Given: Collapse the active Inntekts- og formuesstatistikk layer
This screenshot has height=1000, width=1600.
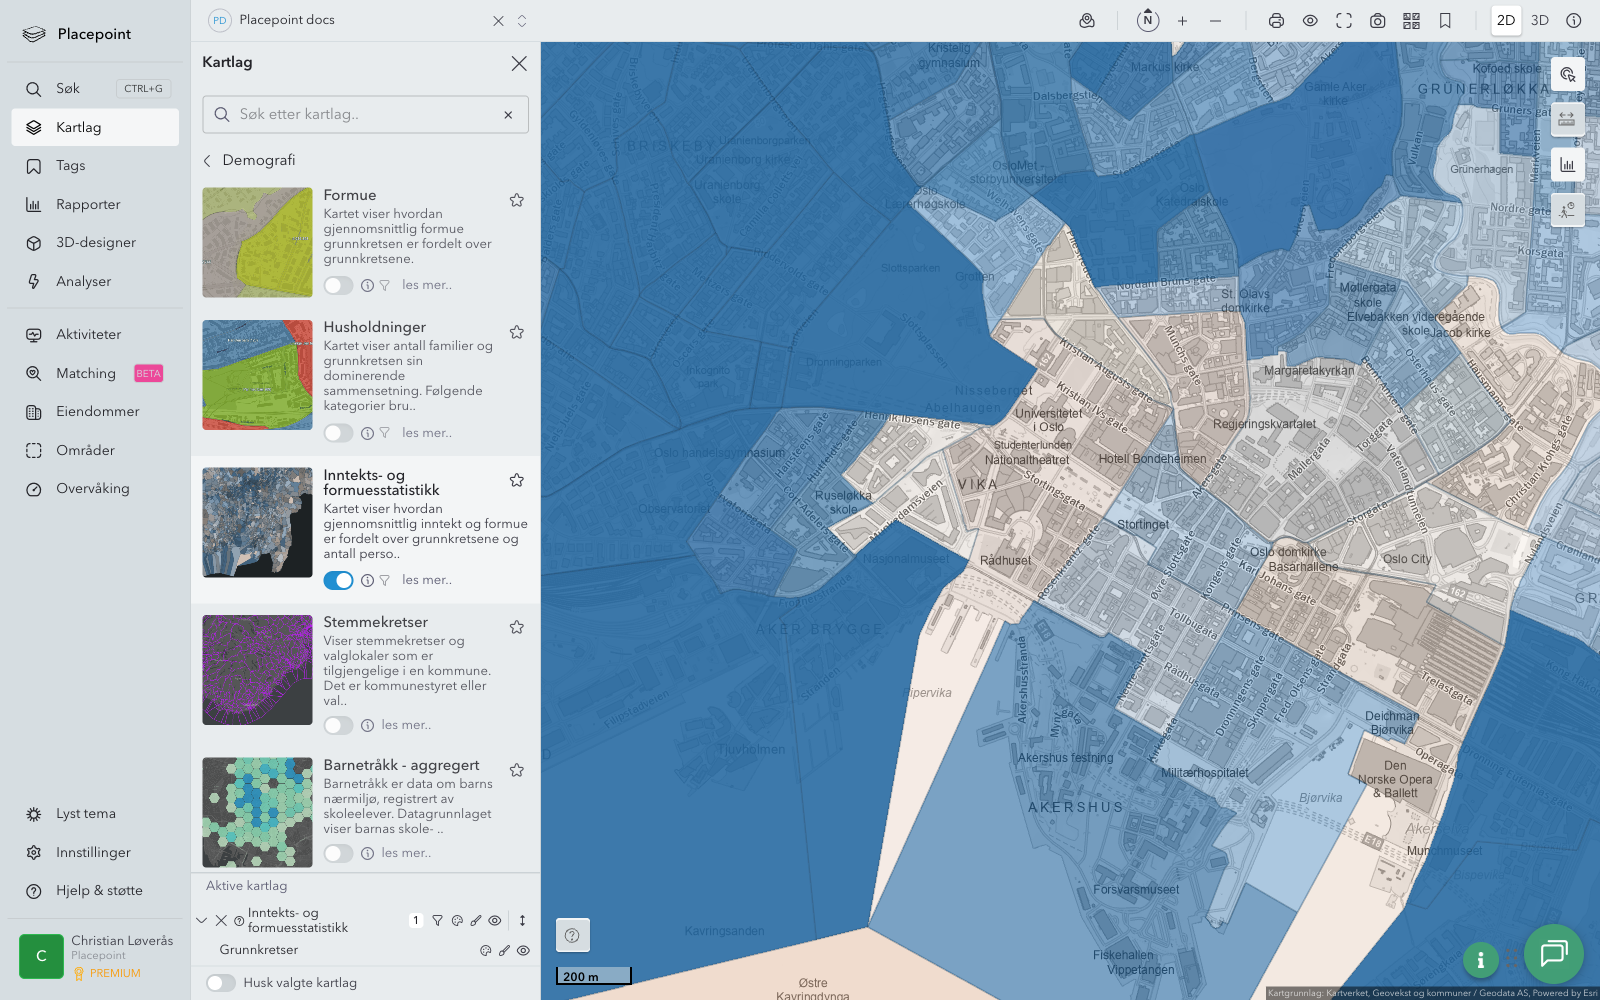Looking at the screenshot, I should click(202, 921).
